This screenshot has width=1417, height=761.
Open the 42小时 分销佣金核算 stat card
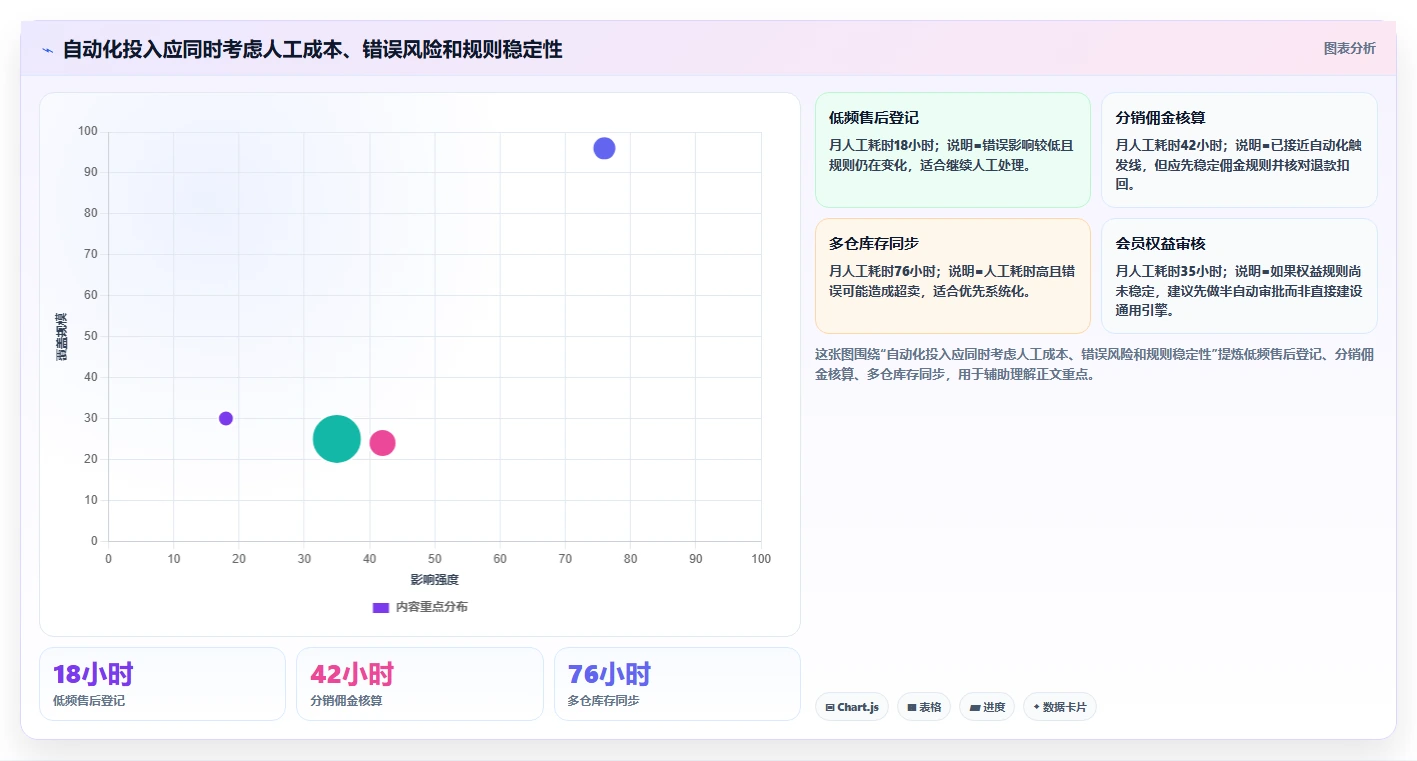(x=420, y=684)
